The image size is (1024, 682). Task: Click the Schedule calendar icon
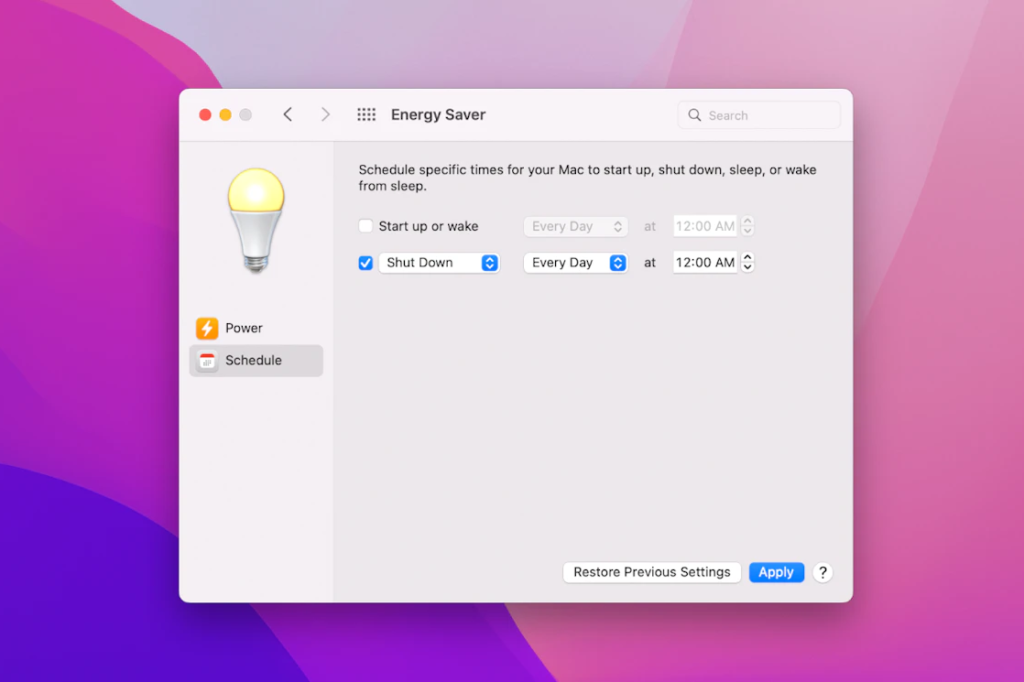[x=207, y=361]
